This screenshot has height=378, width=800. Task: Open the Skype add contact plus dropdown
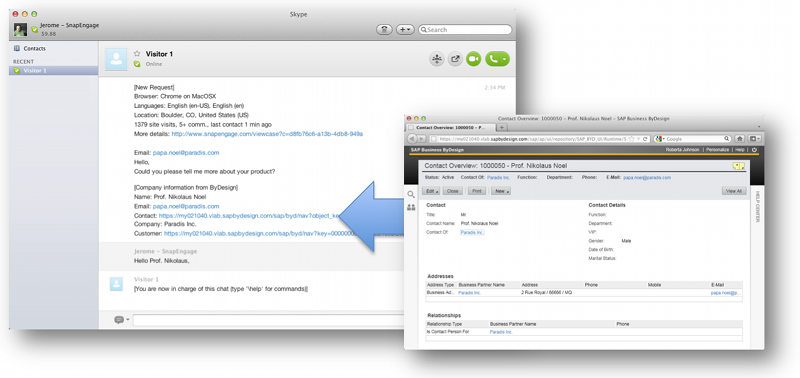(405, 30)
